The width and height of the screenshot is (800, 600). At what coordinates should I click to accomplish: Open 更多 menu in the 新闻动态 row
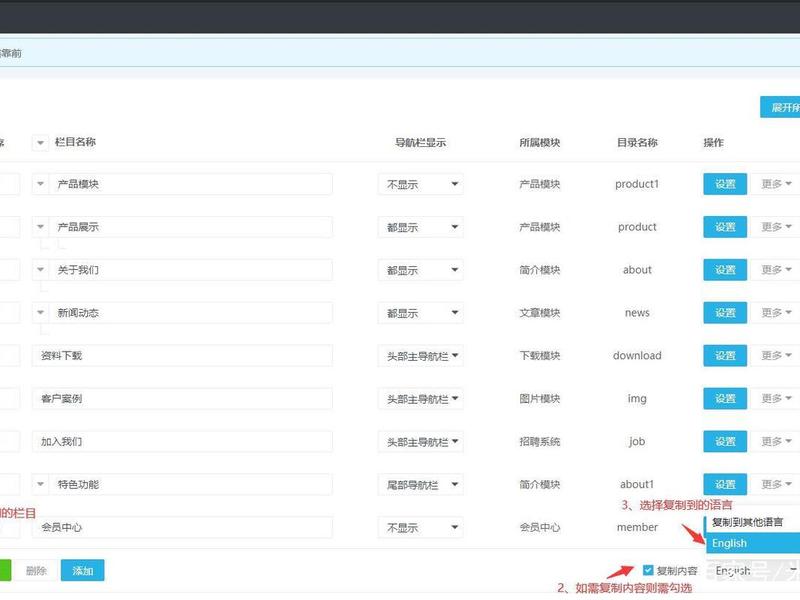coord(776,313)
